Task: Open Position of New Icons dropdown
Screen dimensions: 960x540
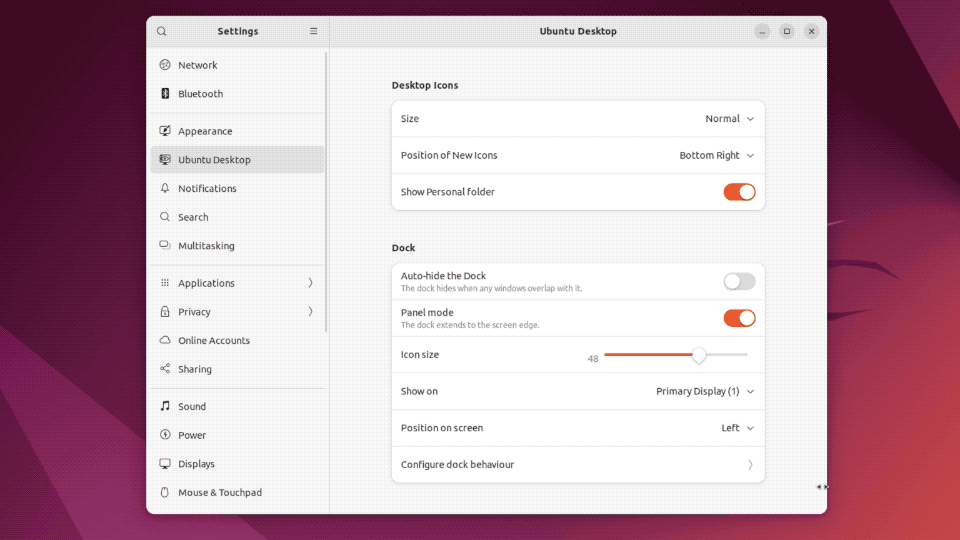Action: pos(716,156)
